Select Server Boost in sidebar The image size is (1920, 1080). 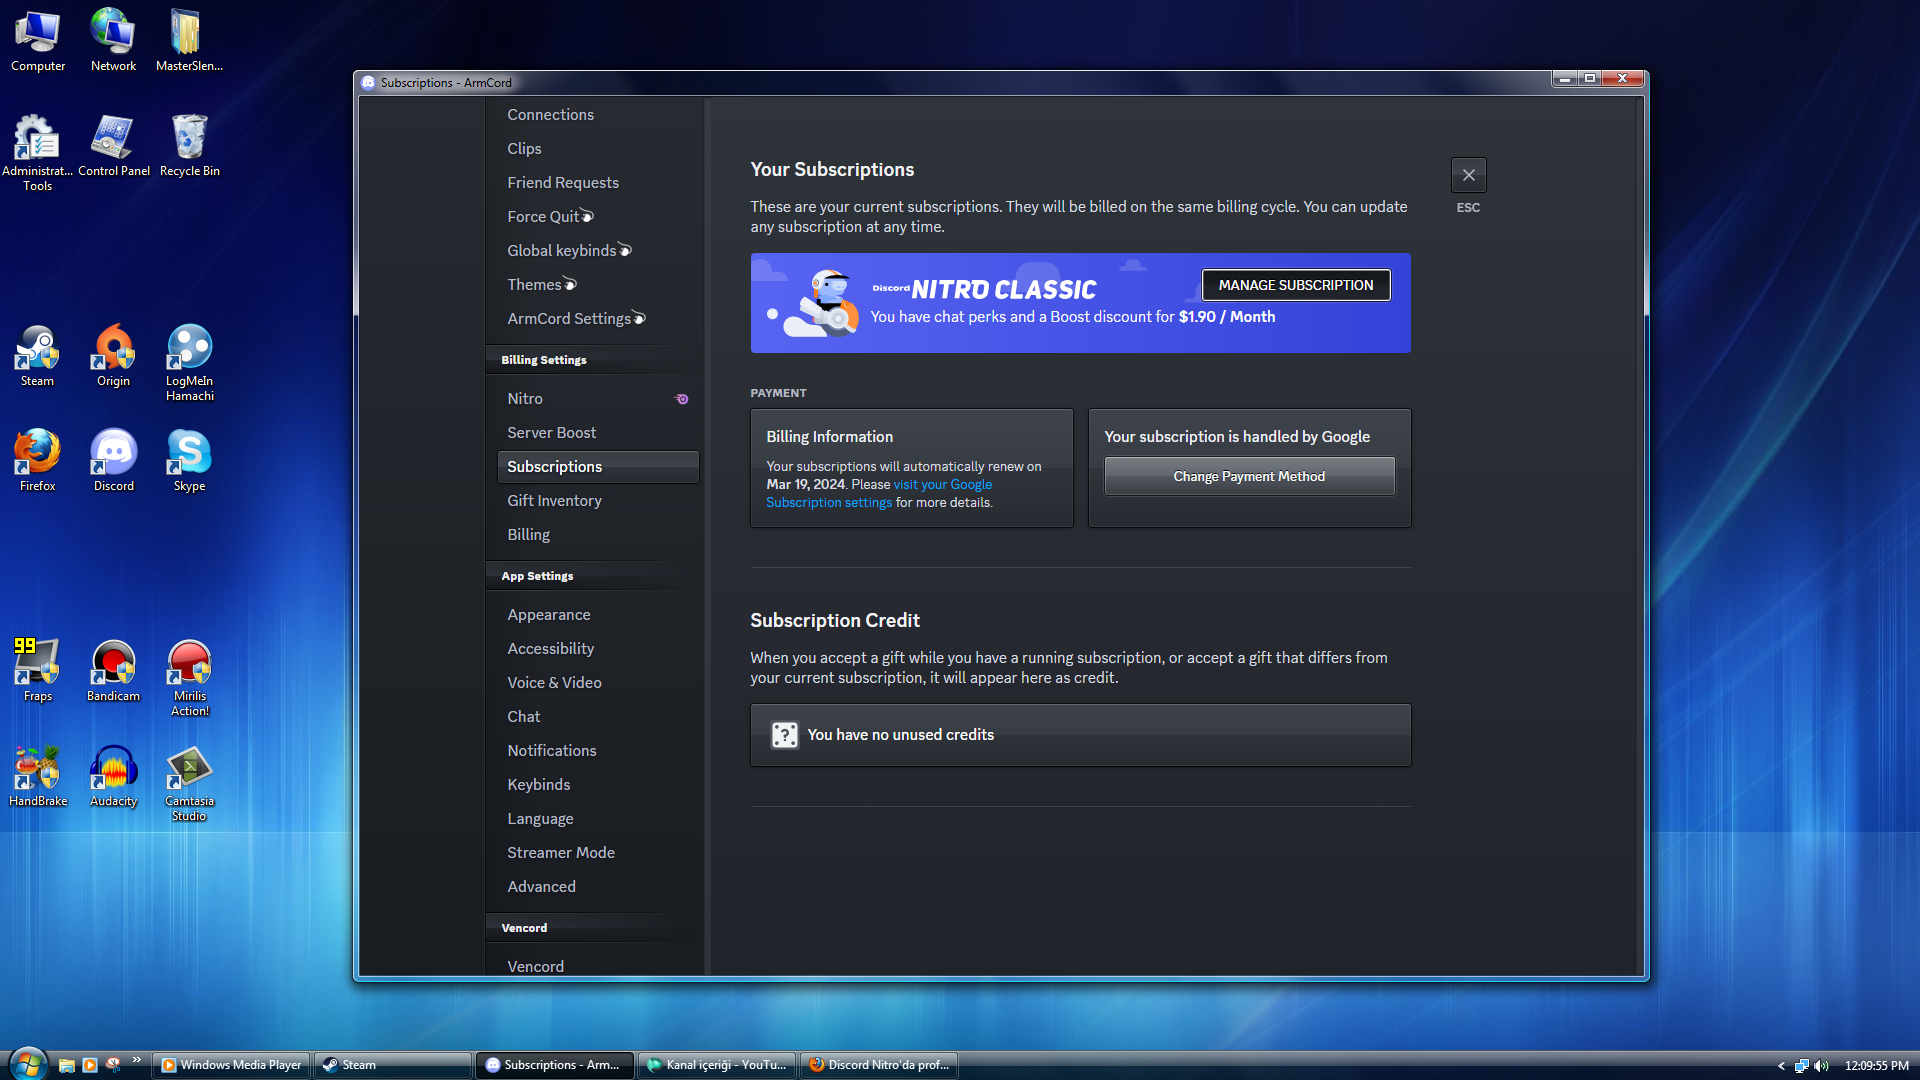tap(551, 432)
